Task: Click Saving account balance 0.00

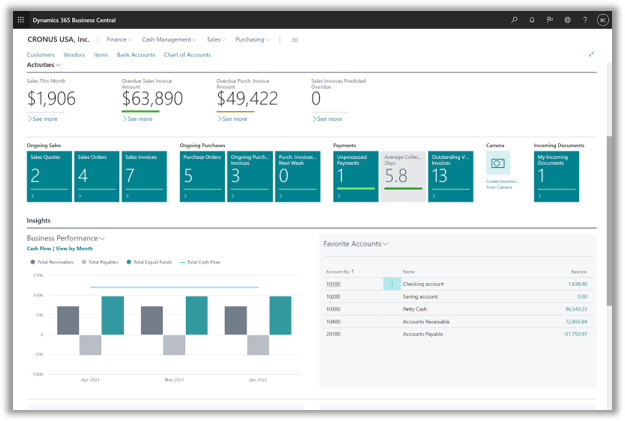Action: pyautogui.click(x=582, y=297)
